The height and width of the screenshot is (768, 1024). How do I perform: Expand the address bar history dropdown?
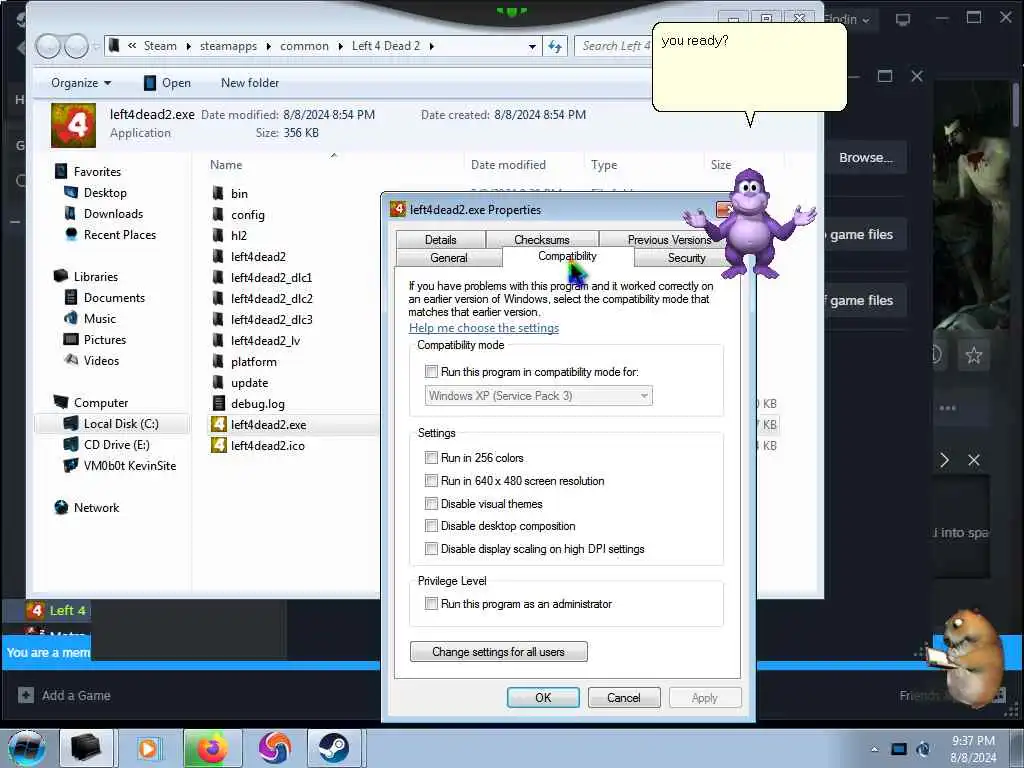(532, 46)
